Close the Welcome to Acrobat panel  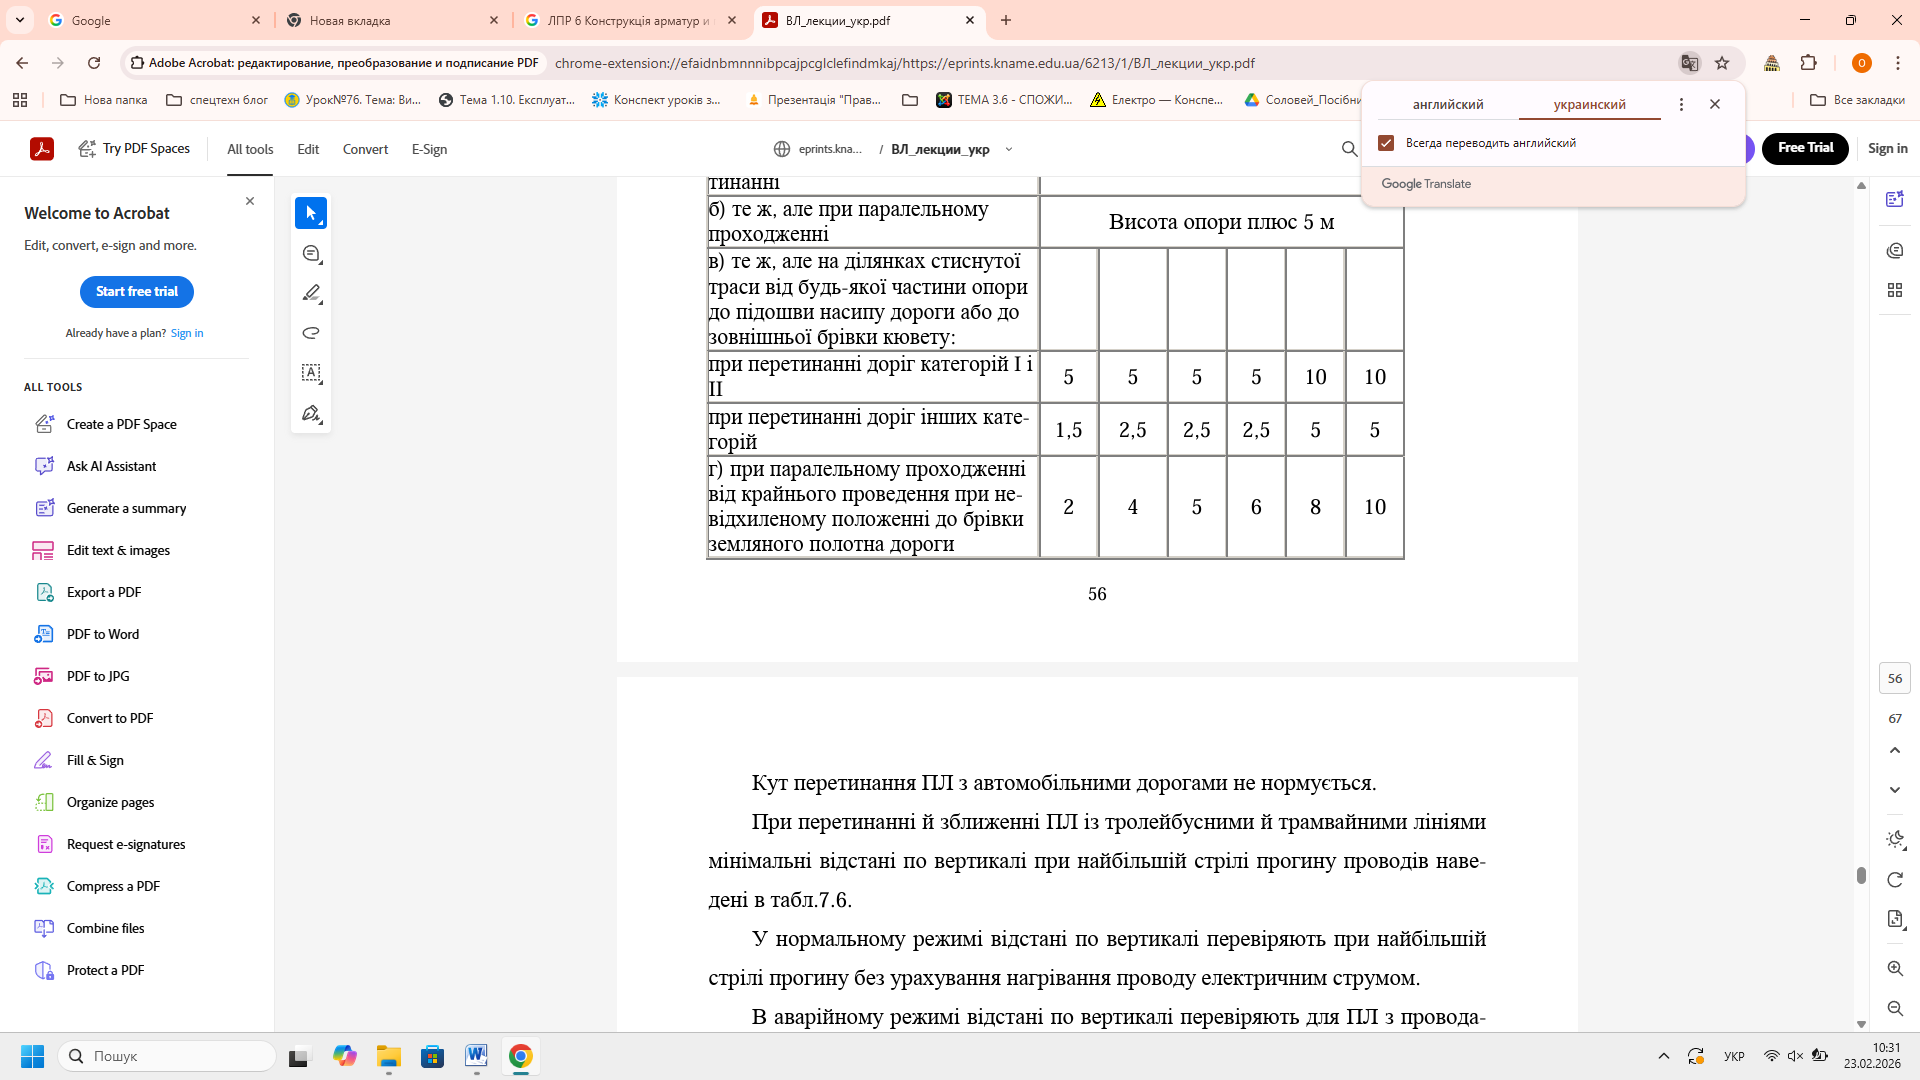tap(250, 201)
